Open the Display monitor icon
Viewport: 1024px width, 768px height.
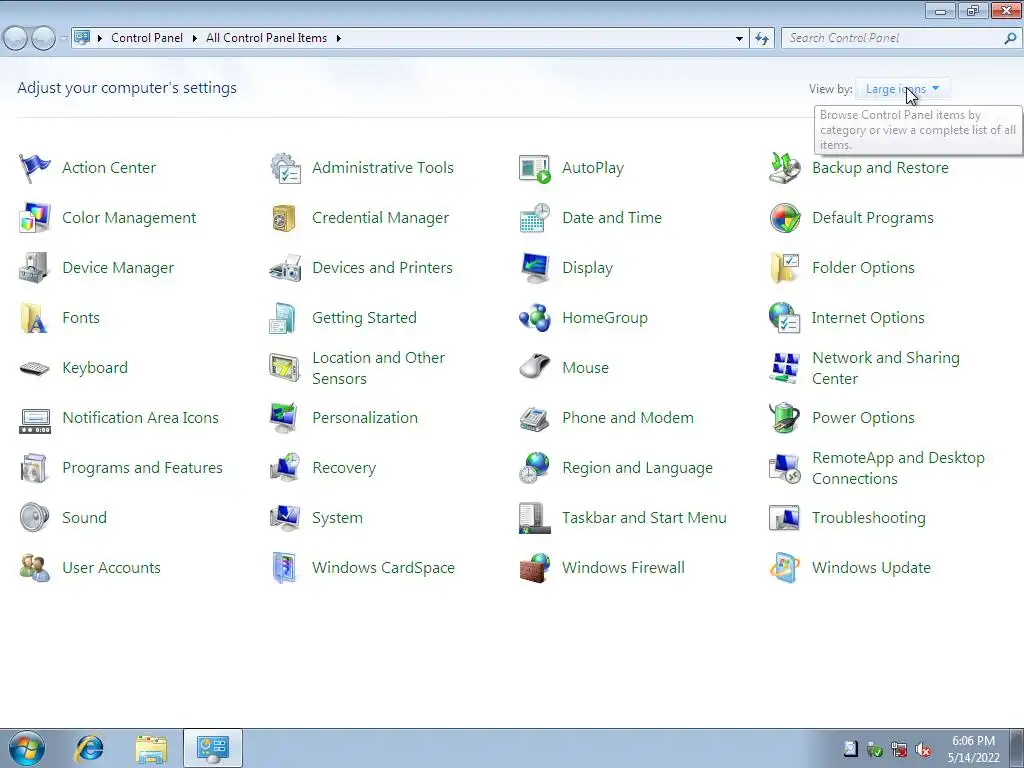tap(535, 268)
